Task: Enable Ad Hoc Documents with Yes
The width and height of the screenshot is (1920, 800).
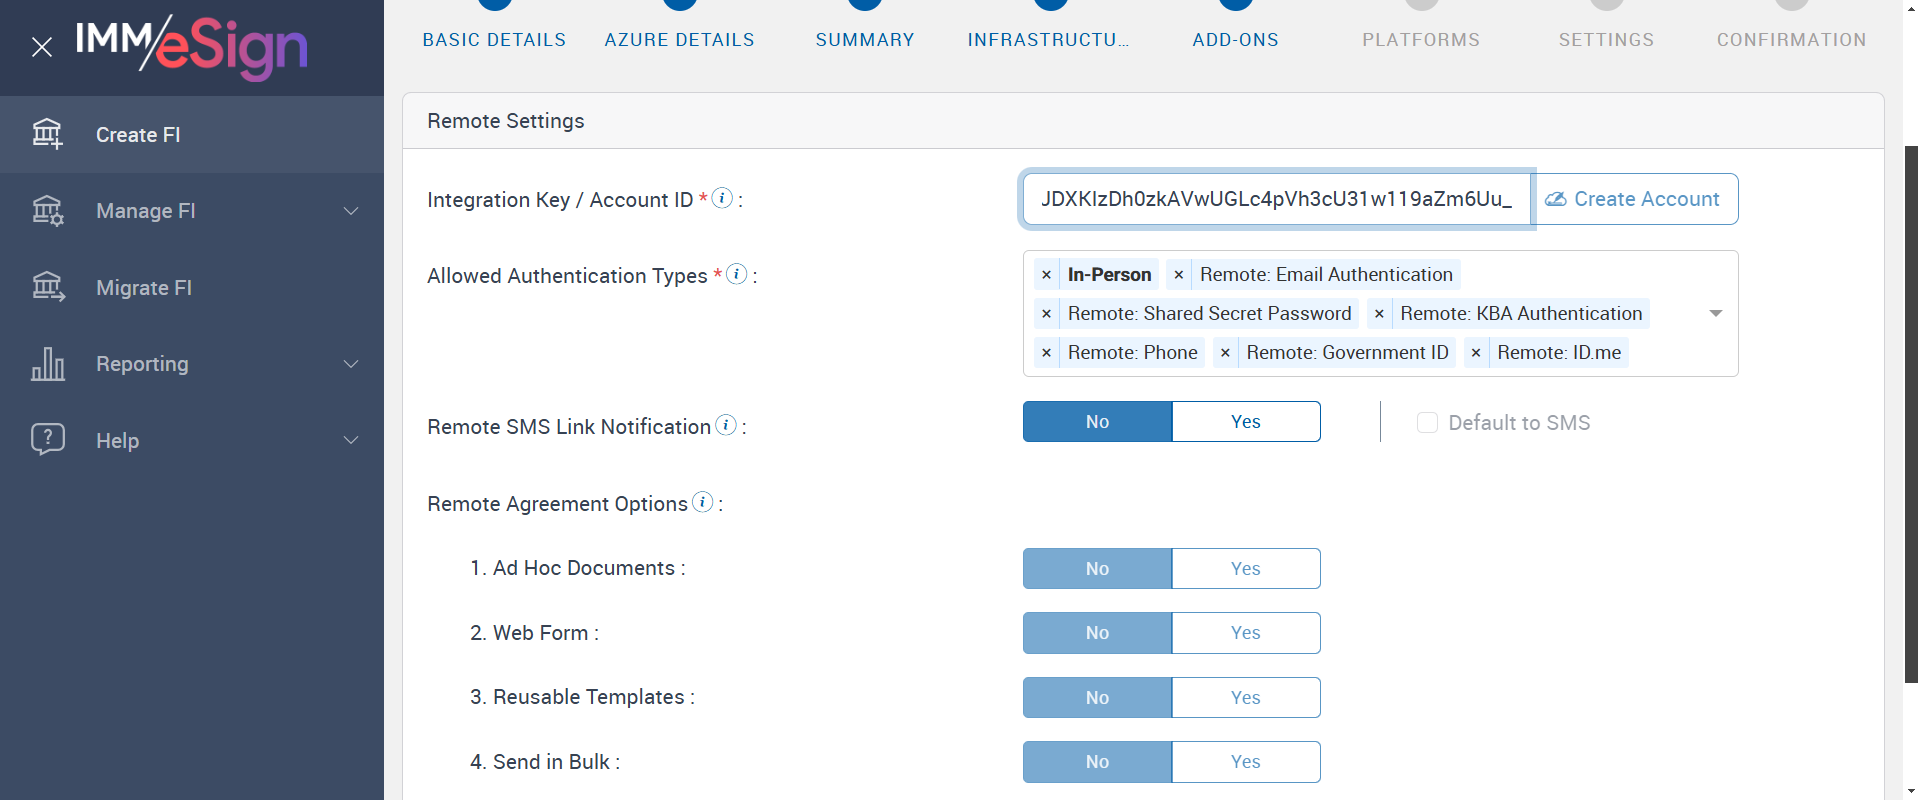Action: (1245, 569)
